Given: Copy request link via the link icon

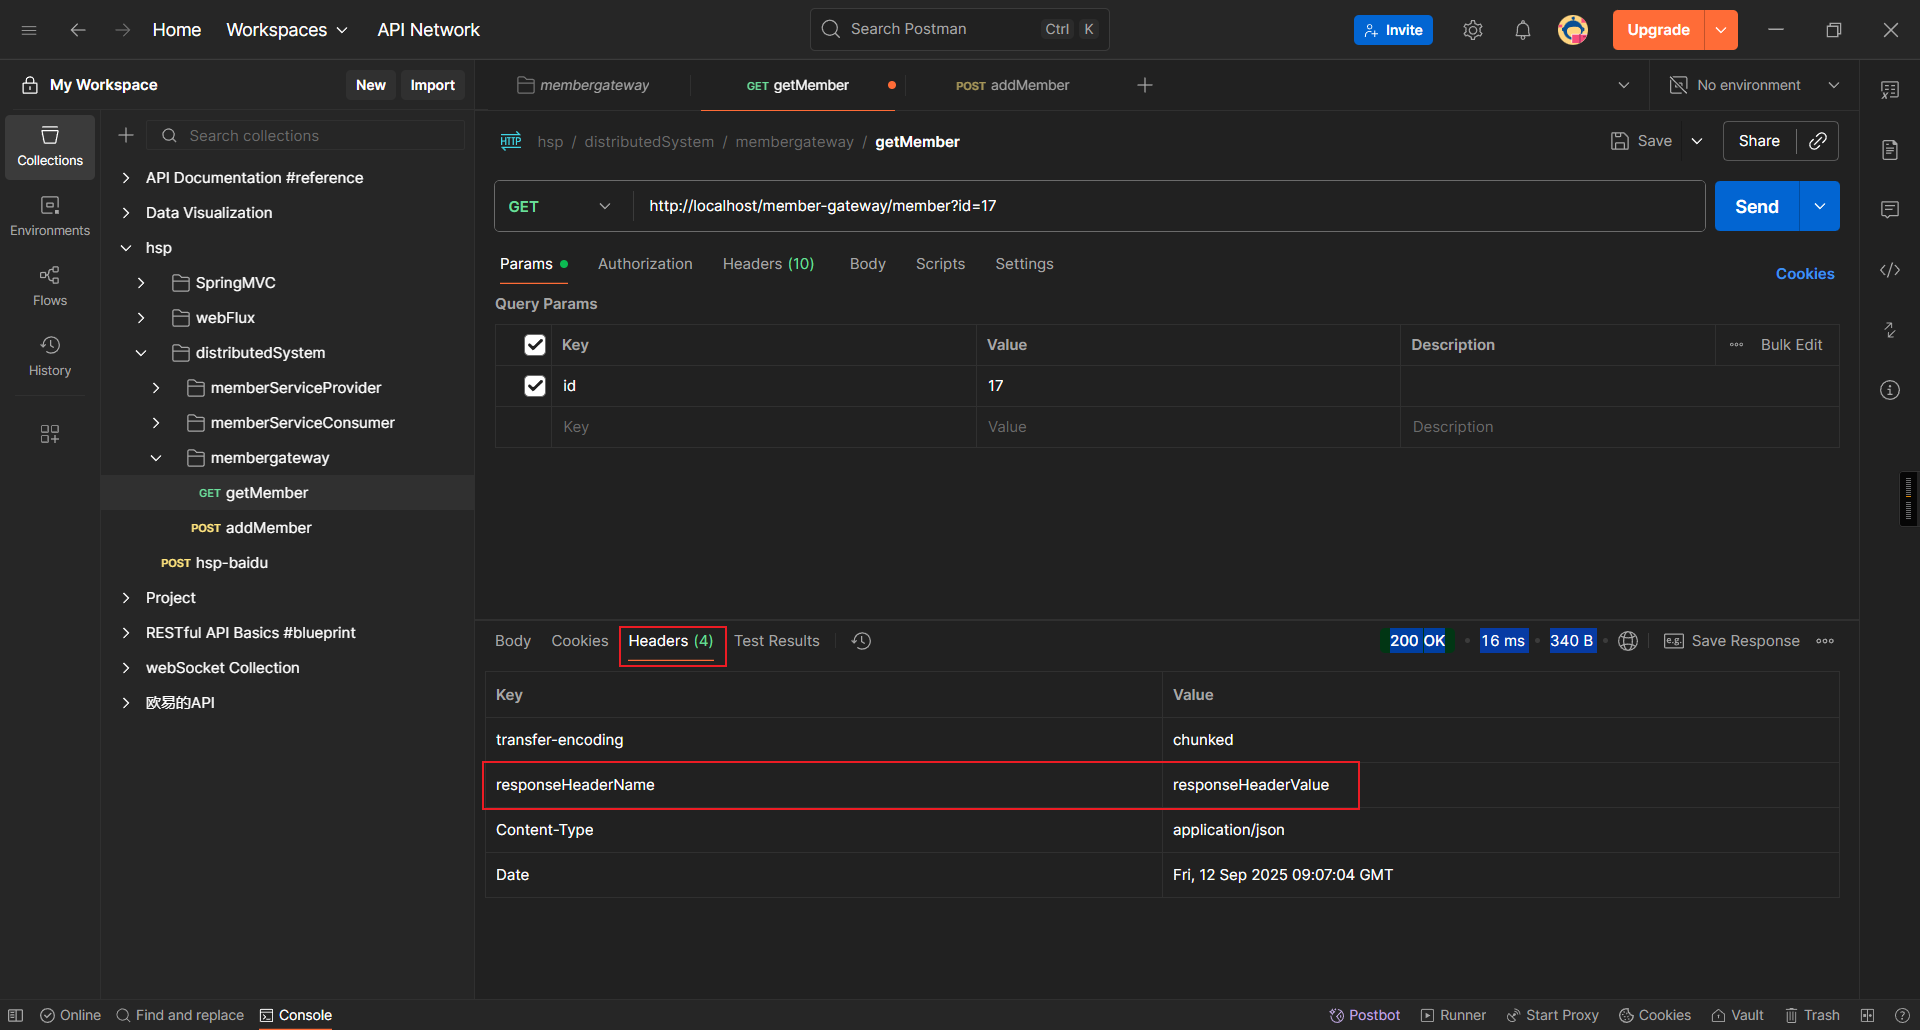Looking at the screenshot, I should (x=1818, y=141).
